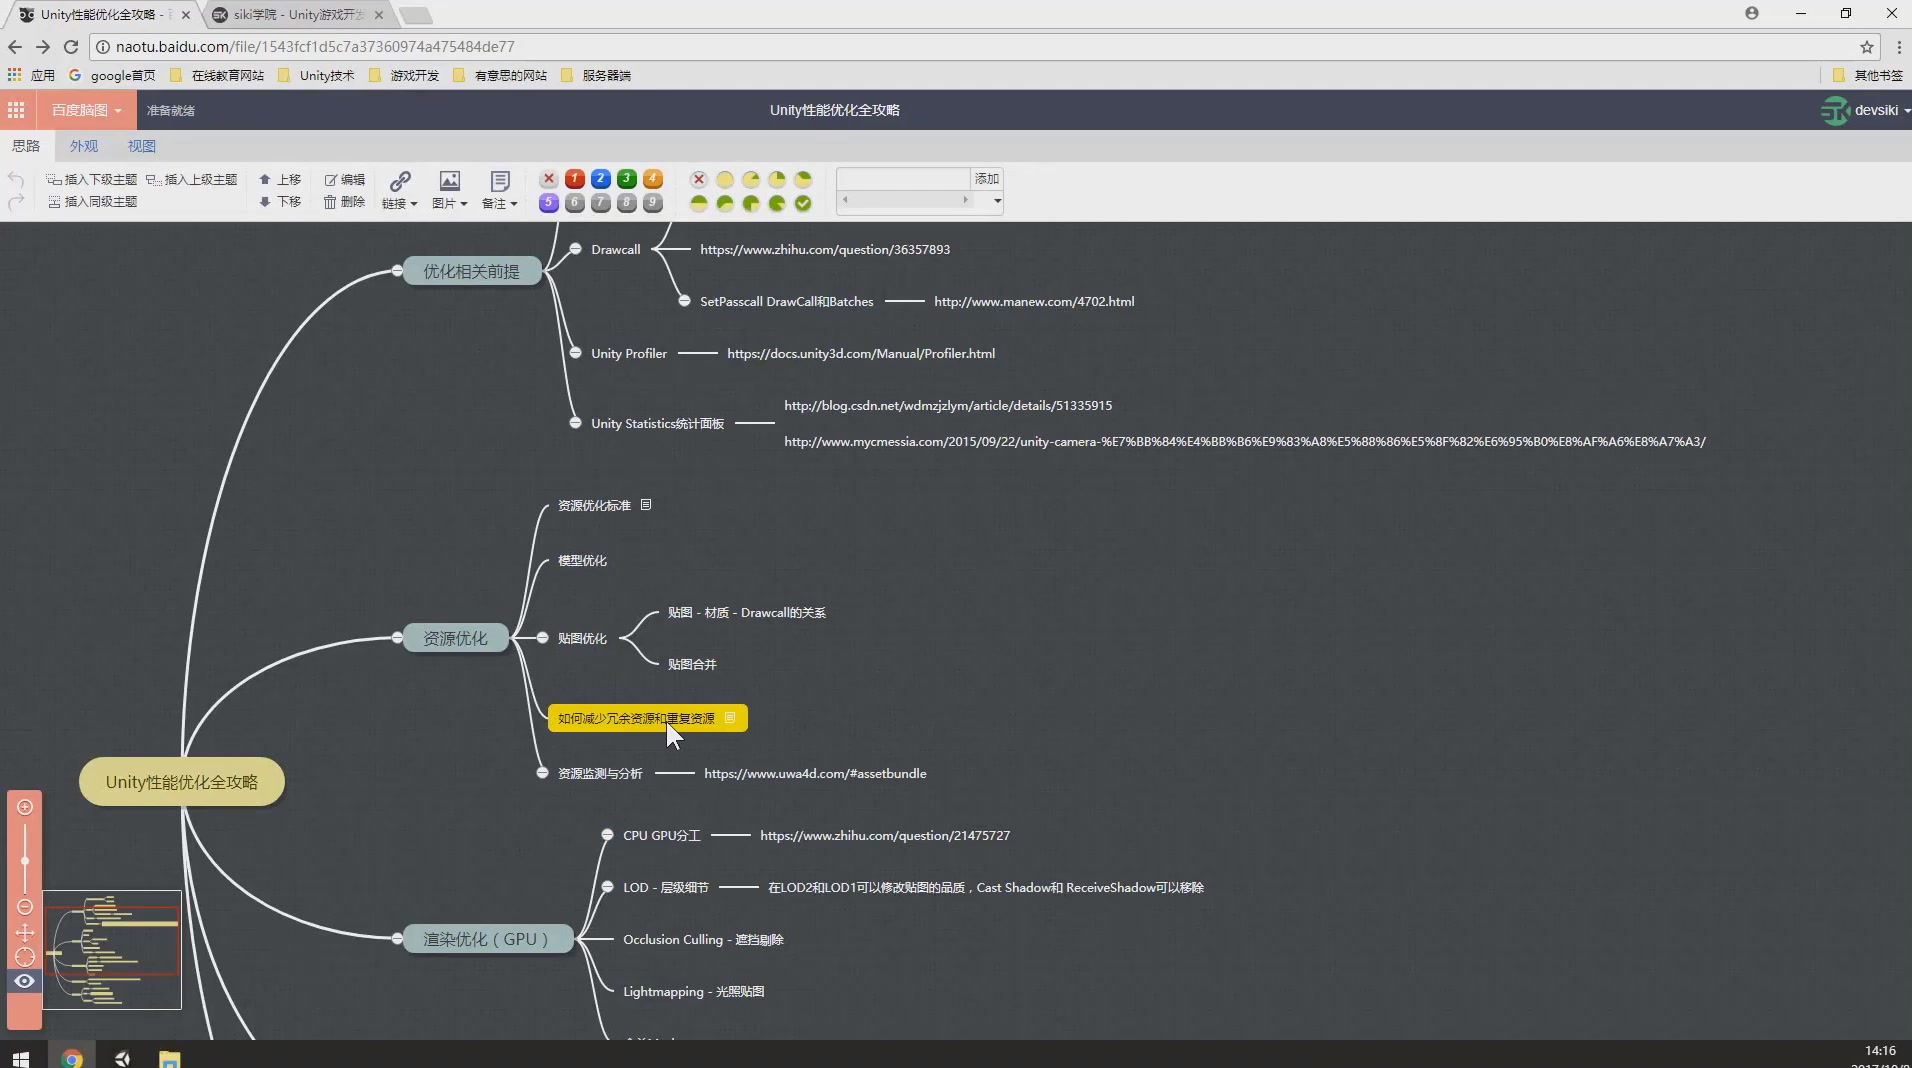Set priority 5 purple badge
The height and width of the screenshot is (1068, 1912).
pyautogui.click(x=548, y=203)
